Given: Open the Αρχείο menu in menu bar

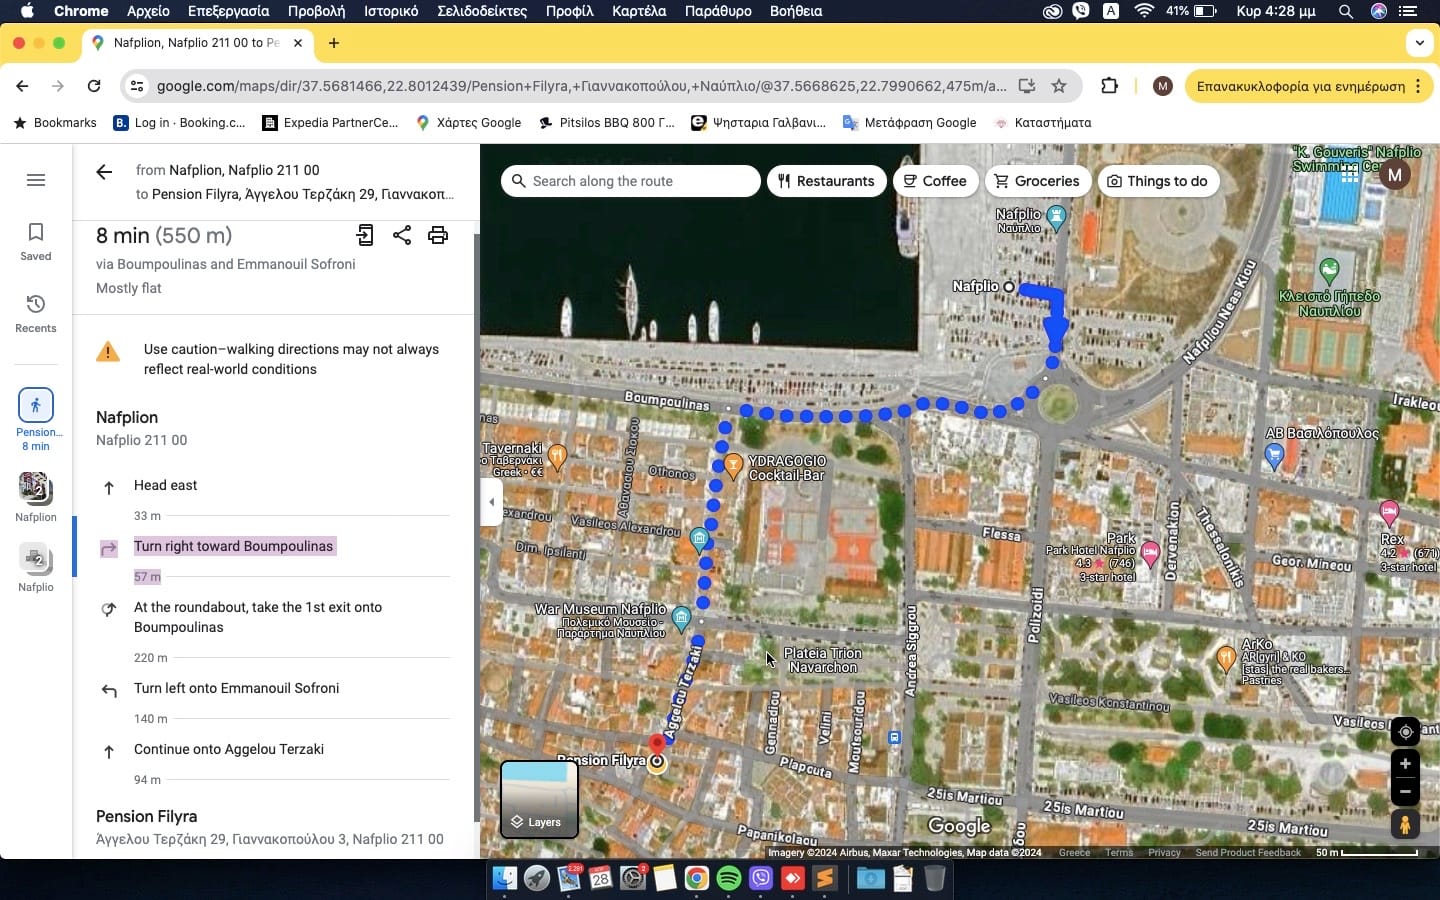Looking at the screenshot, I should pyautogui.click(x=148, y=11).
